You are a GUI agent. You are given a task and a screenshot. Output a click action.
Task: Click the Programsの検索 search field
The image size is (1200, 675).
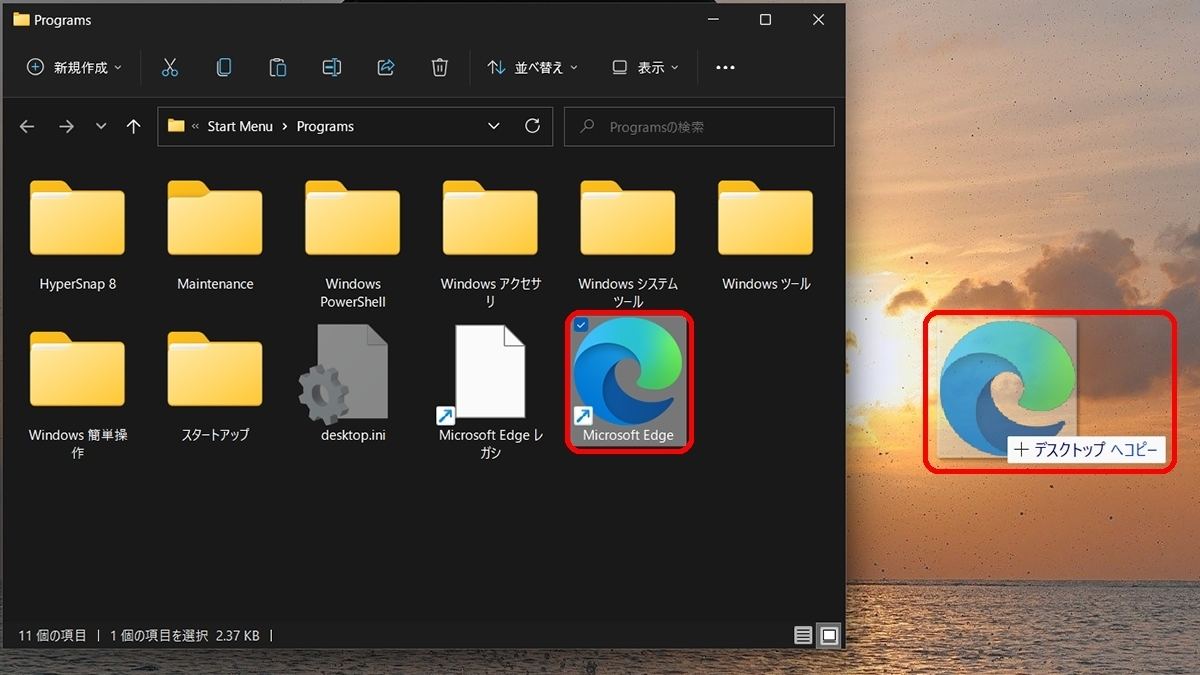pos(699,127)
